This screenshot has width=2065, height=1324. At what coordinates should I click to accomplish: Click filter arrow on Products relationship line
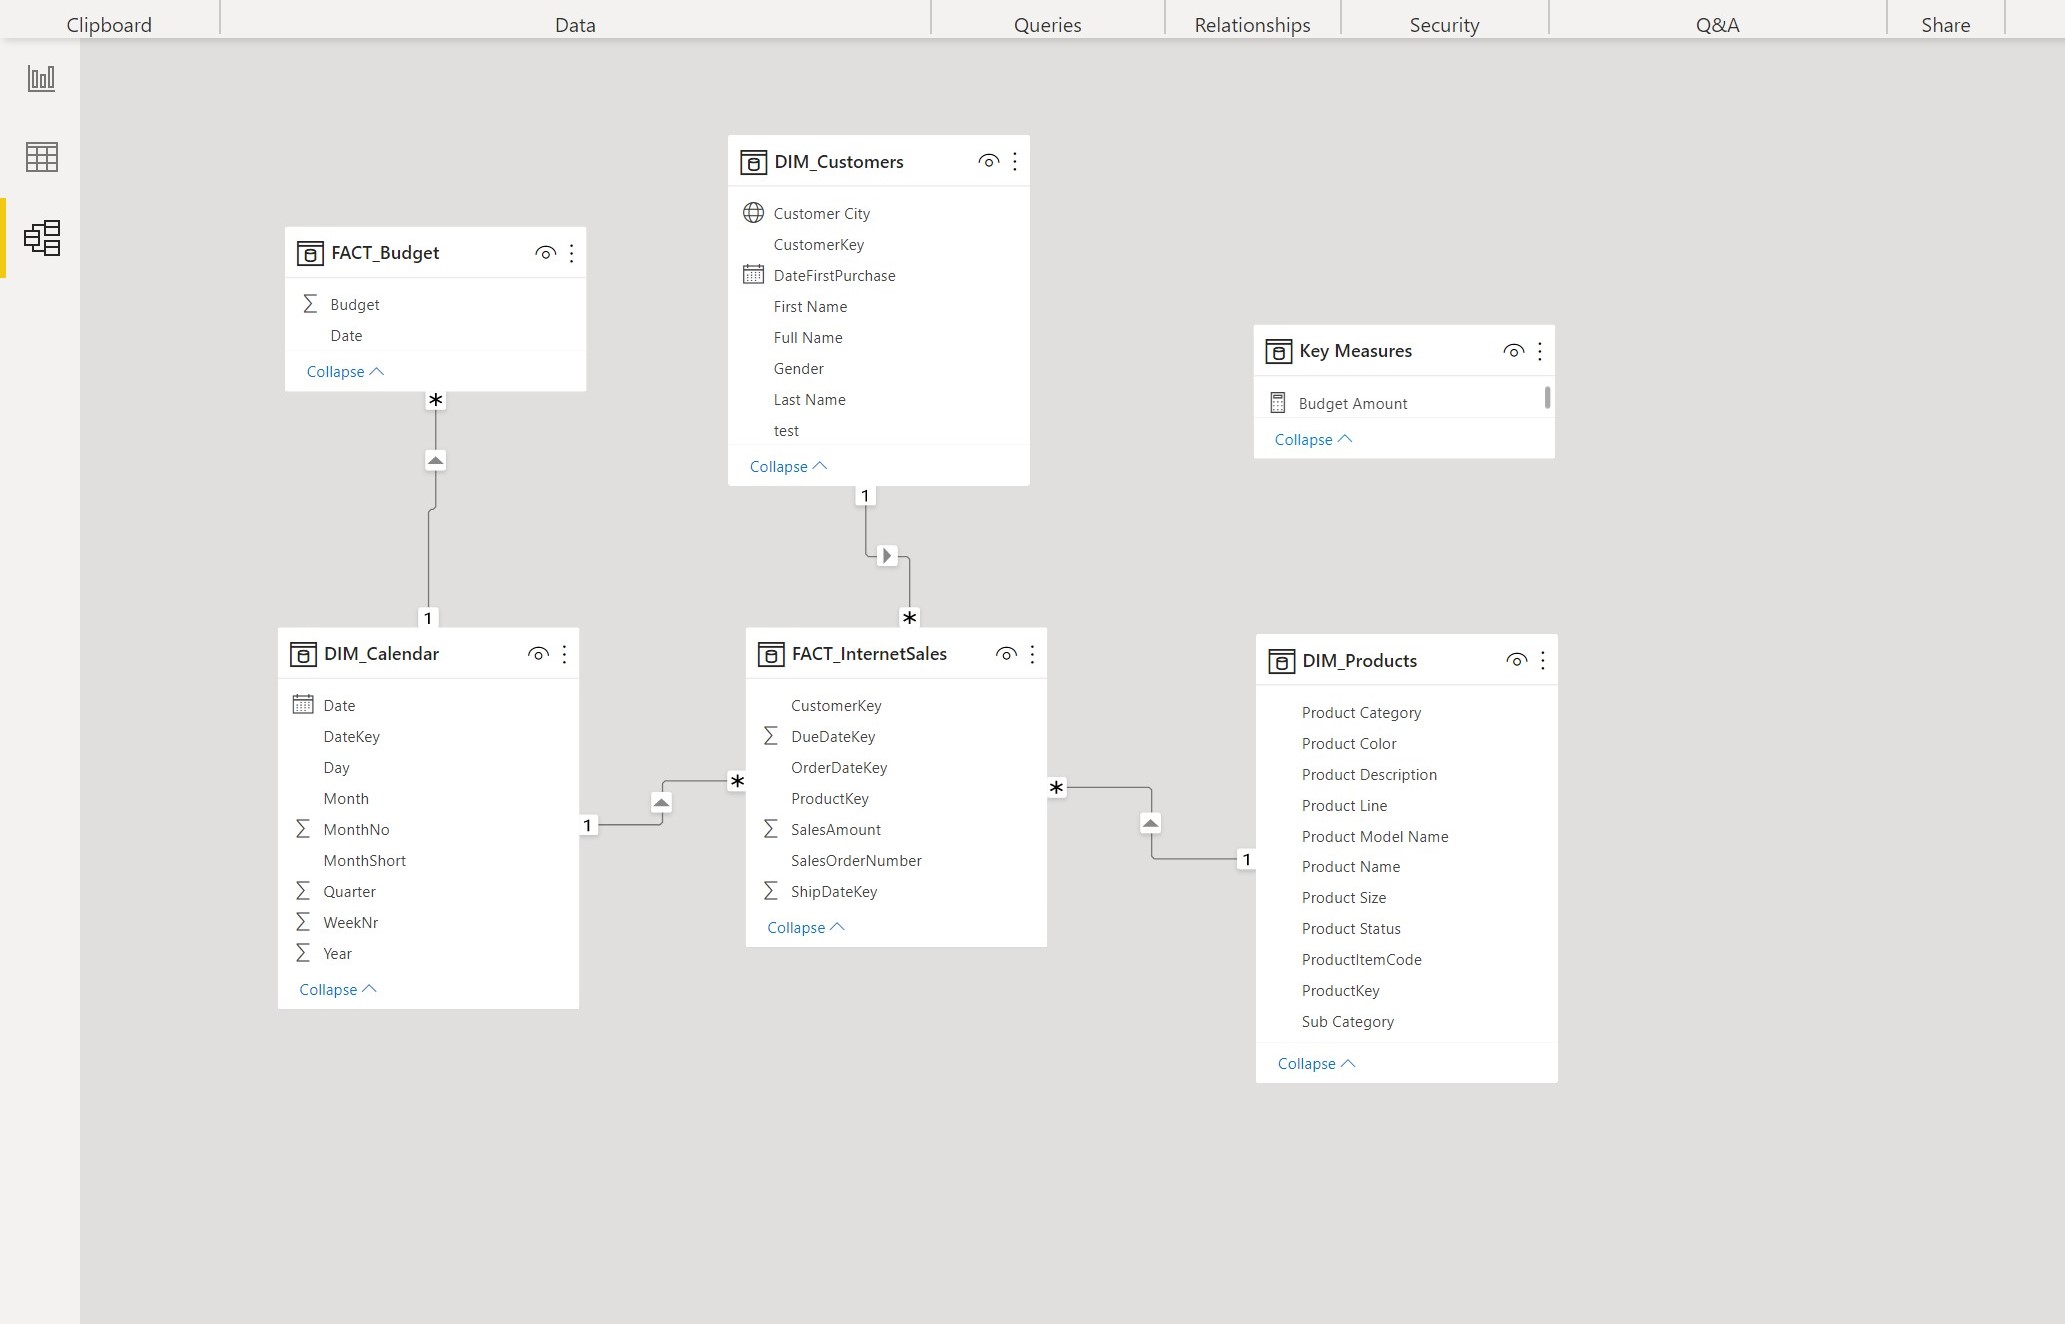pos(1150,824)
